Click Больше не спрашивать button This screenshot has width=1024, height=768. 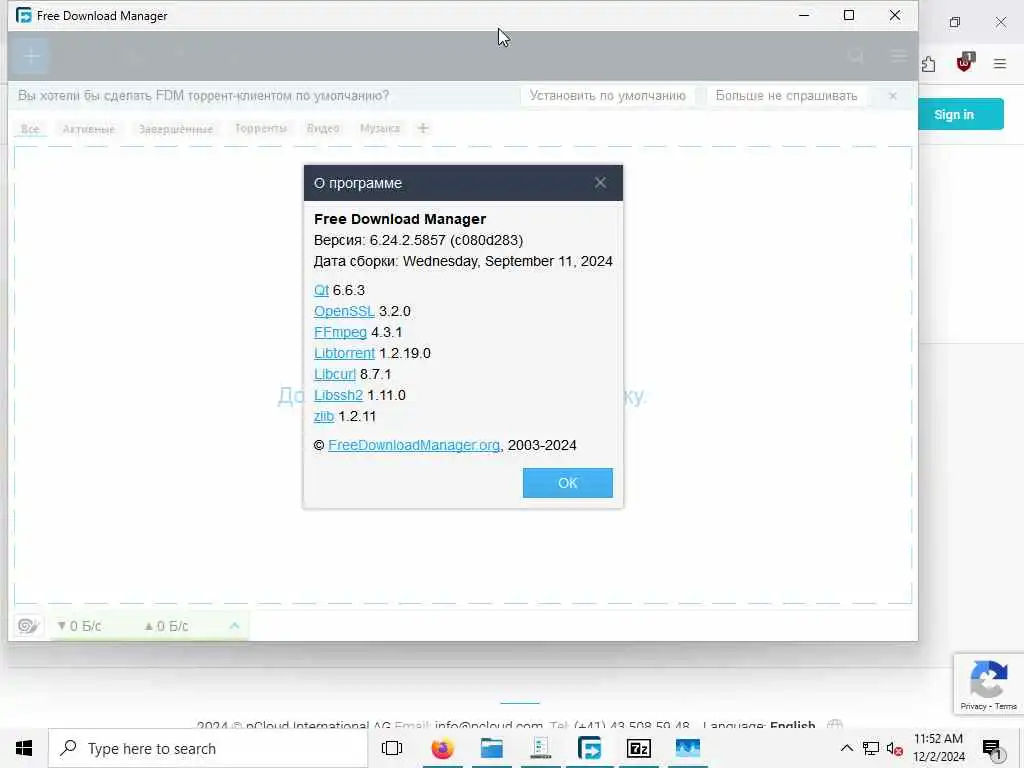click(x=786, y=95)
